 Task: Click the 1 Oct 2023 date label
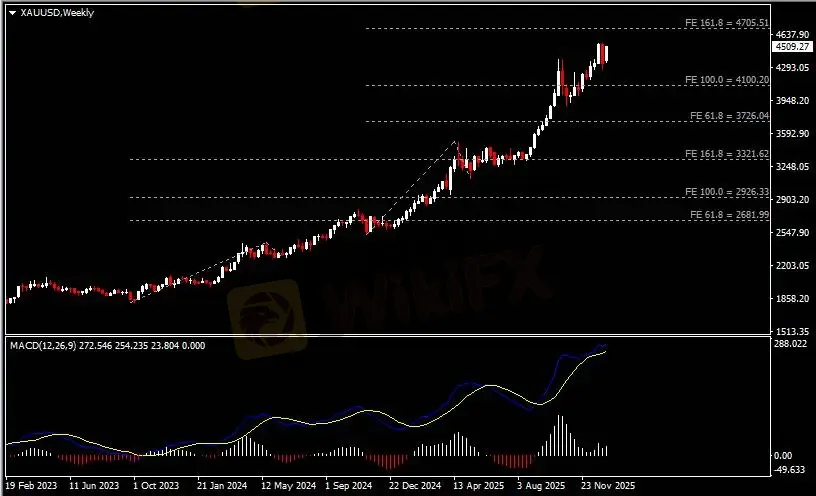click(156, 486)
